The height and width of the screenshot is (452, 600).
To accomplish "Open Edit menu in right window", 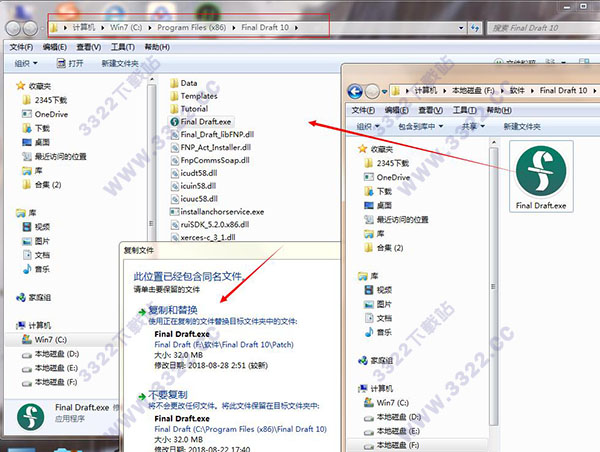I will [396, 110].
